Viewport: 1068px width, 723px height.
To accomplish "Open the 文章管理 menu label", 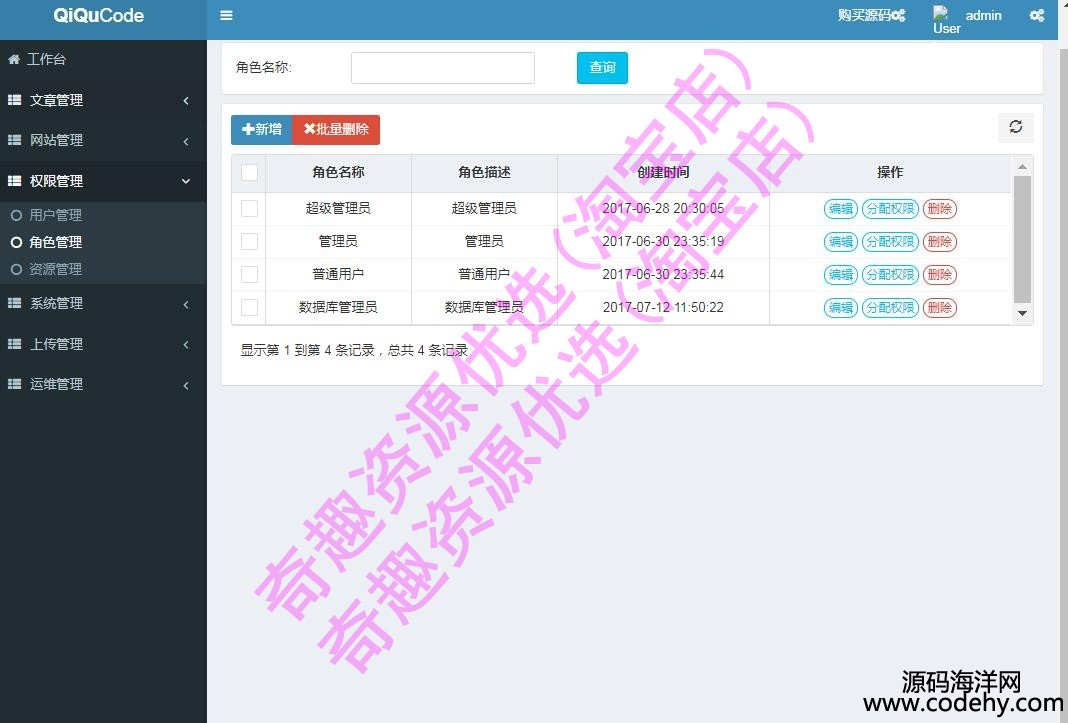I will click(x=57, y=100).
